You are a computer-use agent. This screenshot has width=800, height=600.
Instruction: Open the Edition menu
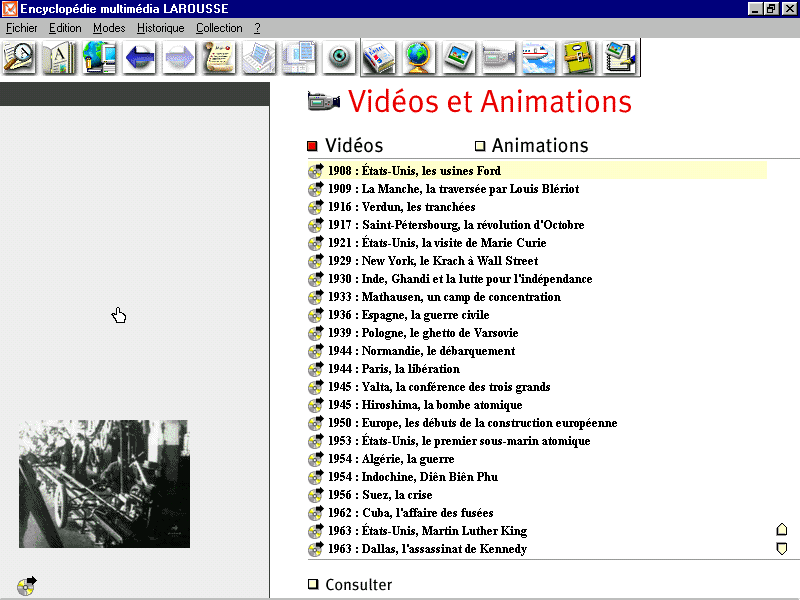[x=65, y=28]
